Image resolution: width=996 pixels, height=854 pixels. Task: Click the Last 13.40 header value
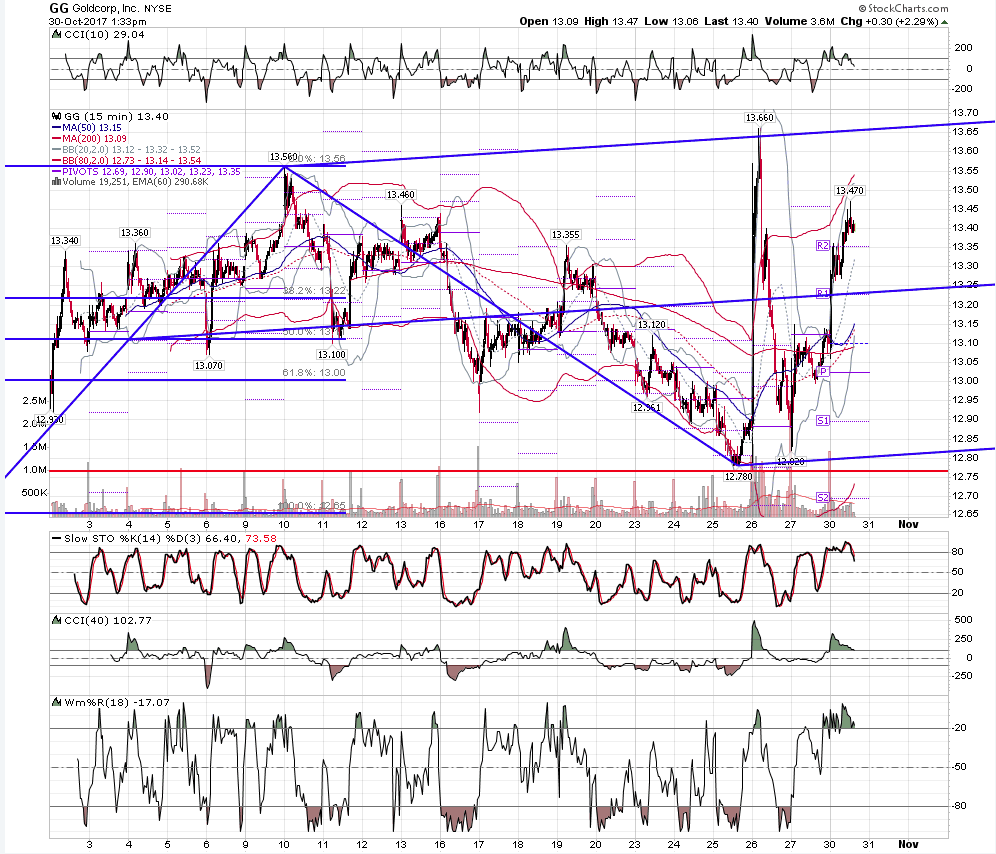pos(731,22)
